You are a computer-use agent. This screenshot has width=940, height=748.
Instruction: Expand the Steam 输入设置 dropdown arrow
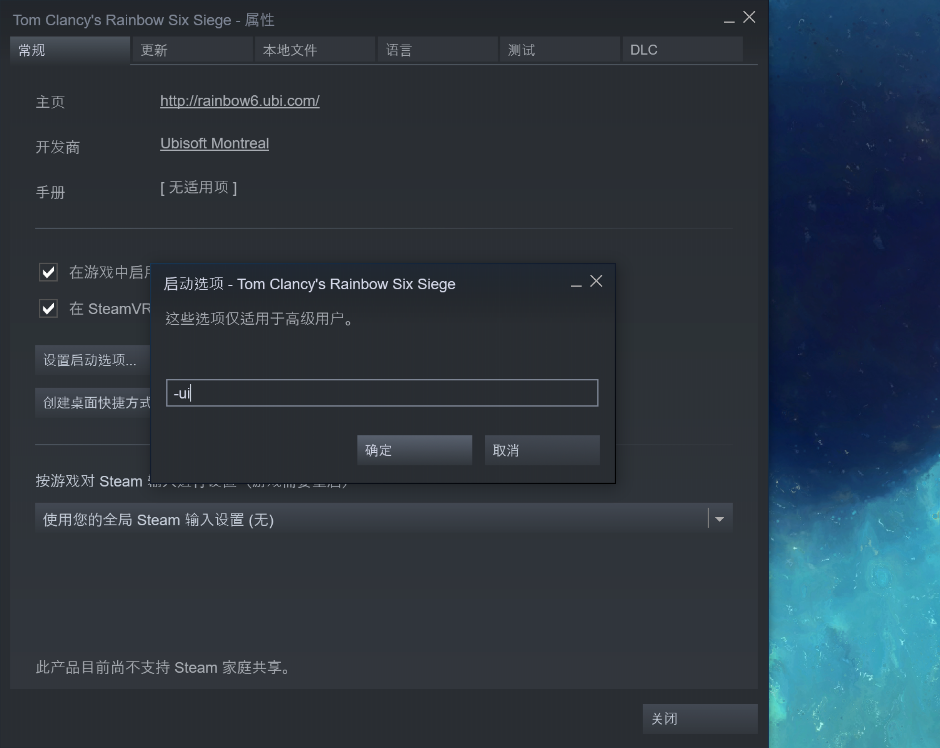pyautogui.click(x=719, y=519)
